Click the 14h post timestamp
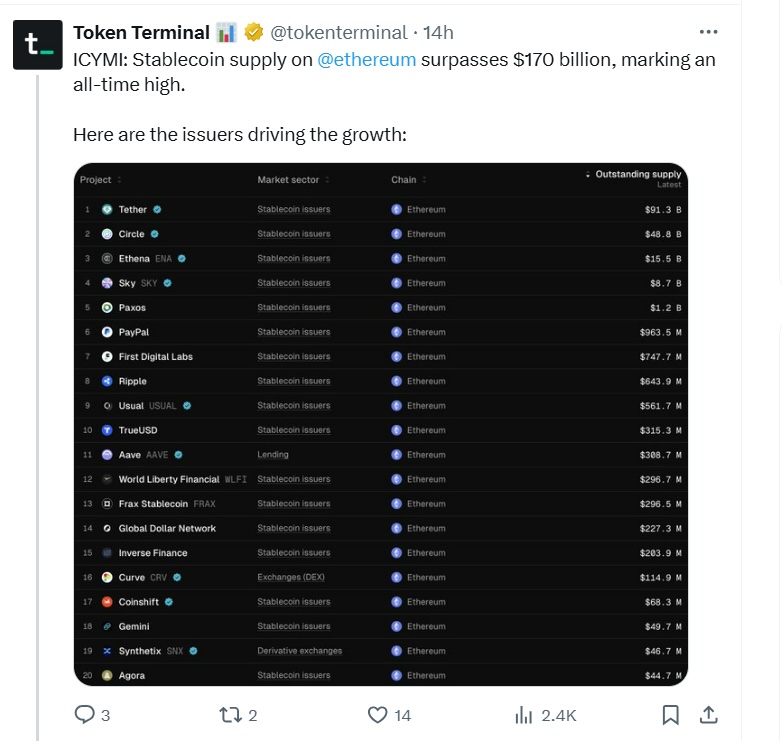Image resolution: width=782 pixels, height=741 pixels. point(438,33)
